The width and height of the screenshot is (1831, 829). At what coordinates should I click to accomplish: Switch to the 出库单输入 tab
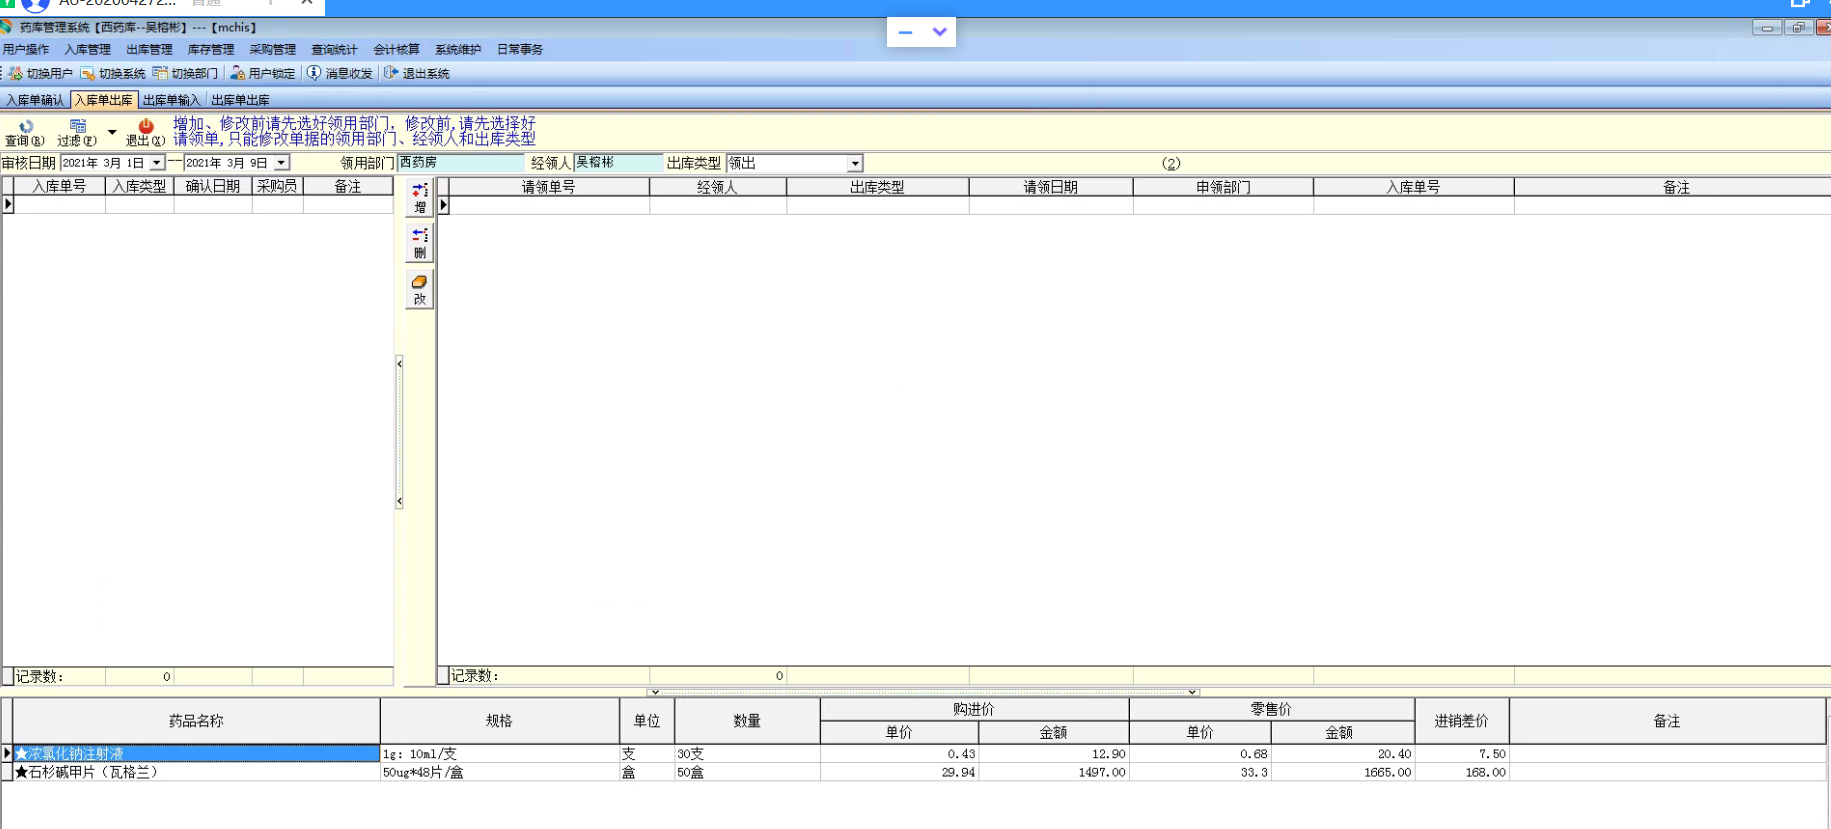[x=172, y=100]
